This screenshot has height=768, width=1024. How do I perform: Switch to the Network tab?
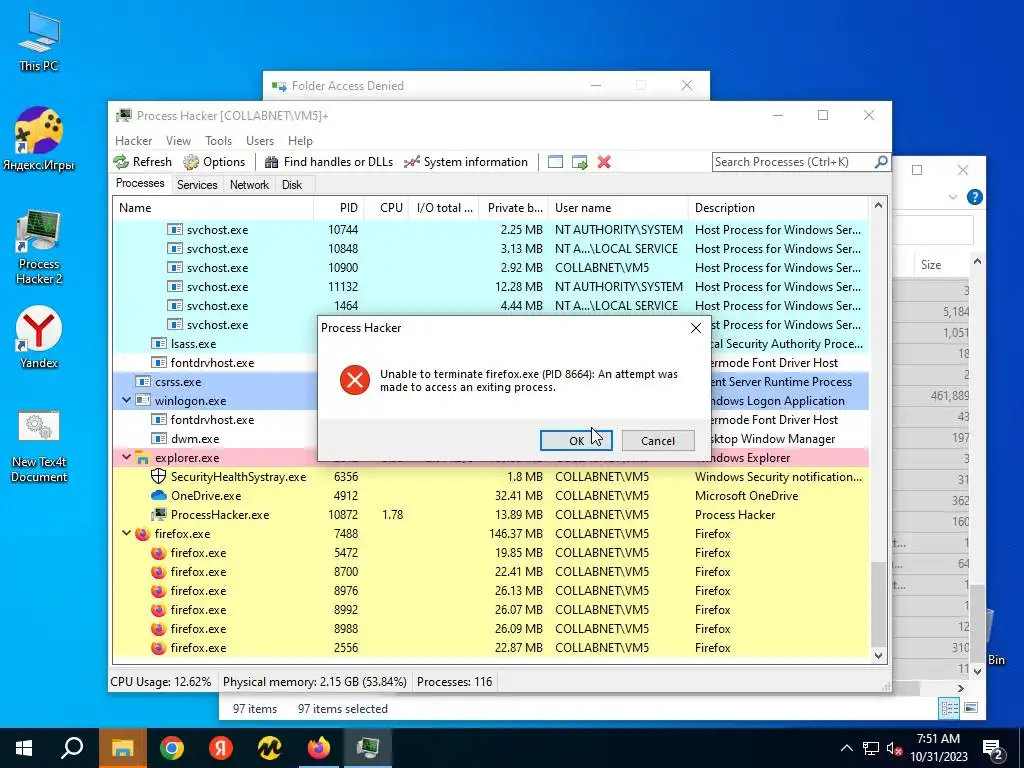[x=249, y=185]
